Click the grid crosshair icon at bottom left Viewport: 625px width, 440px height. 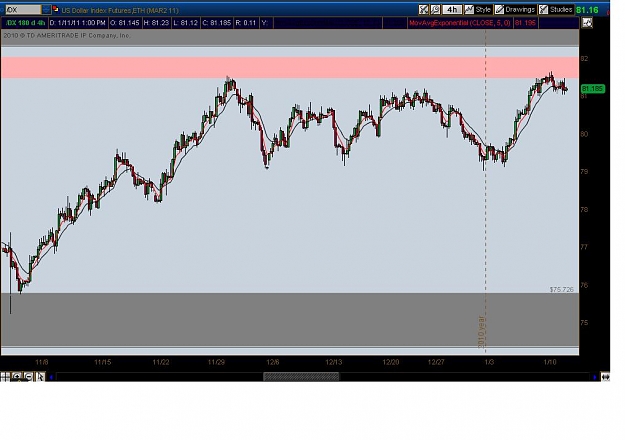pyautogui.click(x=5, y=377)
